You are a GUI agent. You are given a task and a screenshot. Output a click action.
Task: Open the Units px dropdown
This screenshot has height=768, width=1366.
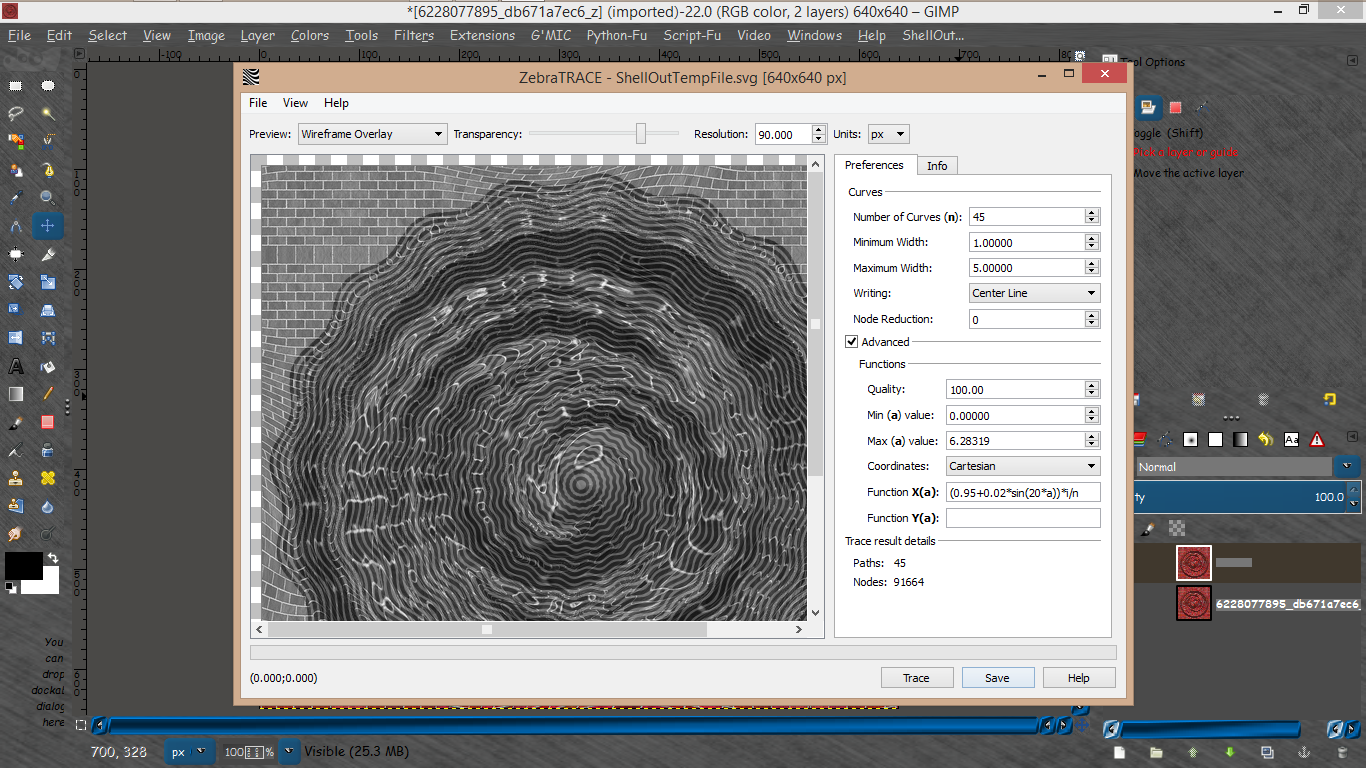[x=888, y=134]
